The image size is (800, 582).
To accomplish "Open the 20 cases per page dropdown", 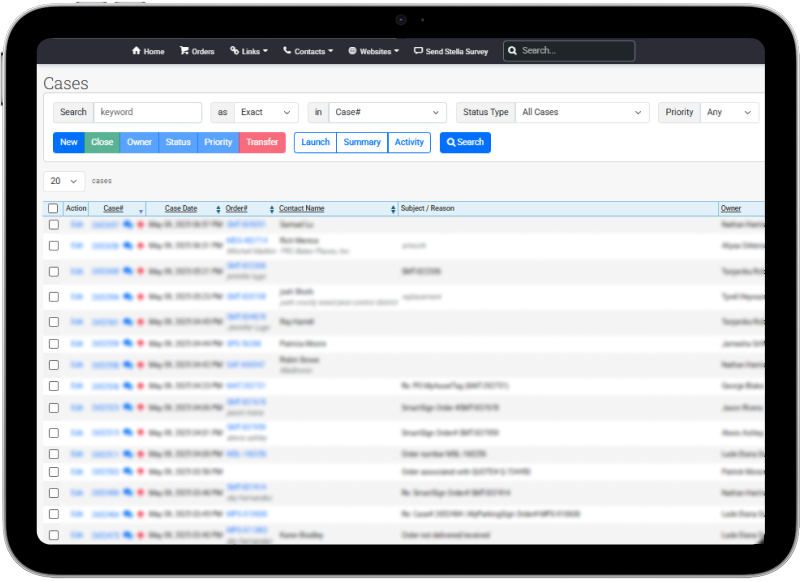I will pyautogui.click(x=64, y=181).
